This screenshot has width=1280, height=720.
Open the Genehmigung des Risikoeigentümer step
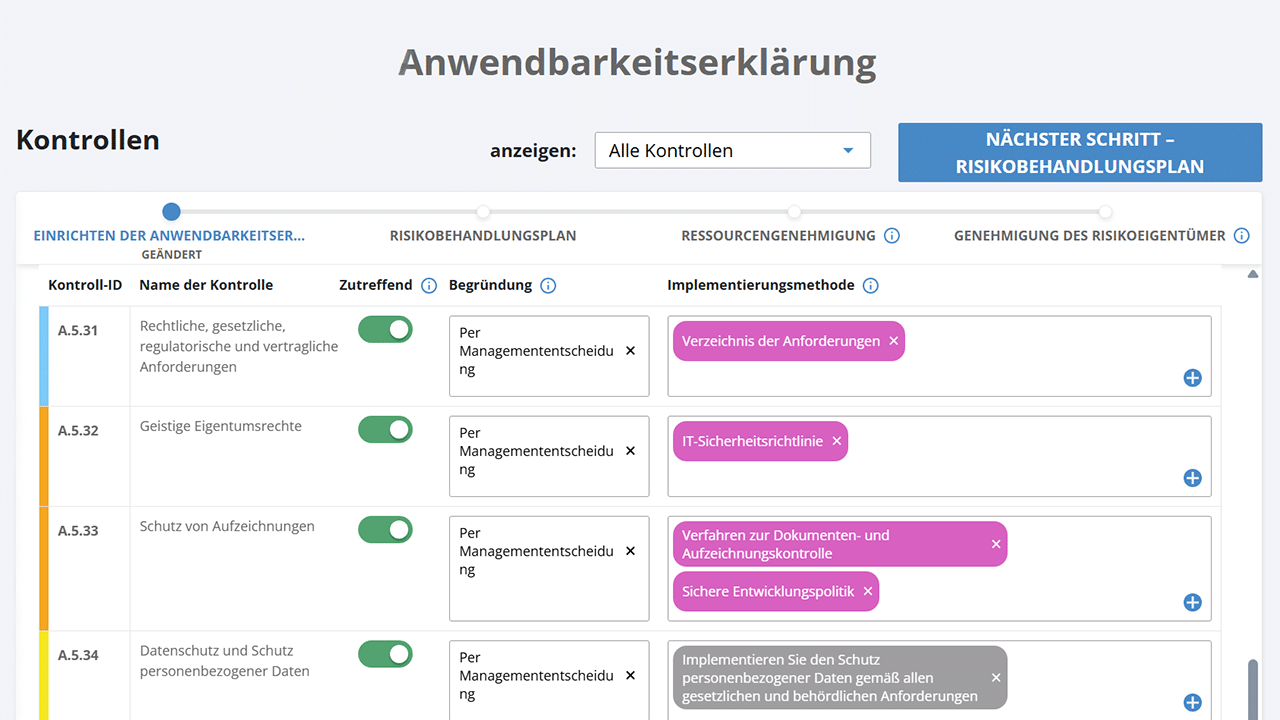coord(1089,236)
